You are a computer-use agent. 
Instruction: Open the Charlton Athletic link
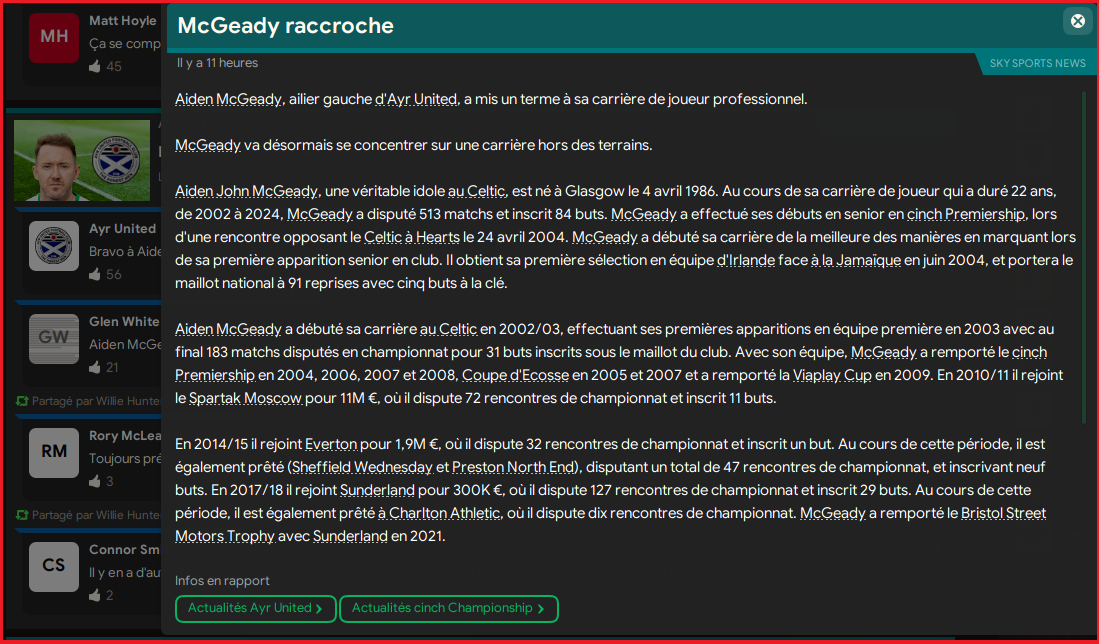439,513
